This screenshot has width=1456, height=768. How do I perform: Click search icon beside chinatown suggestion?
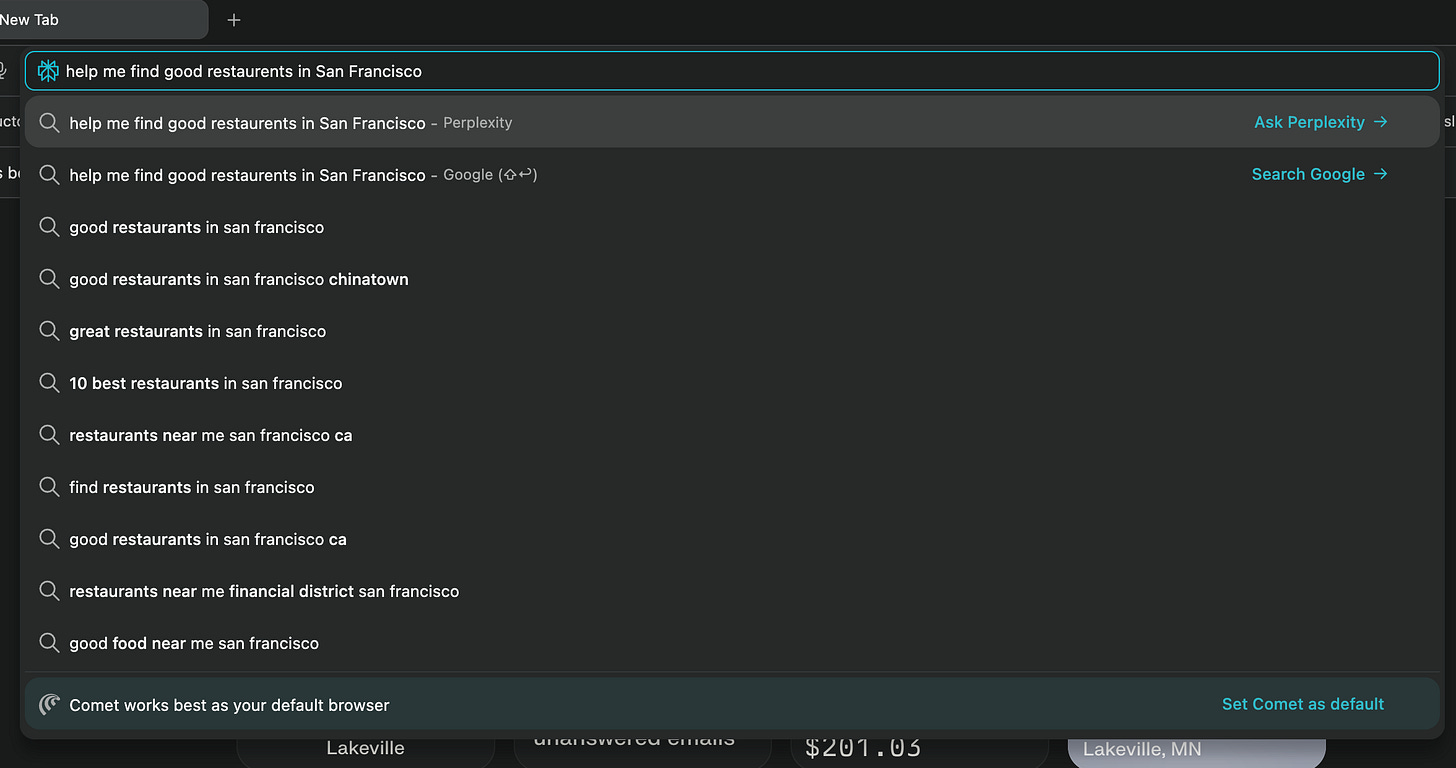[x=49, y=279]
